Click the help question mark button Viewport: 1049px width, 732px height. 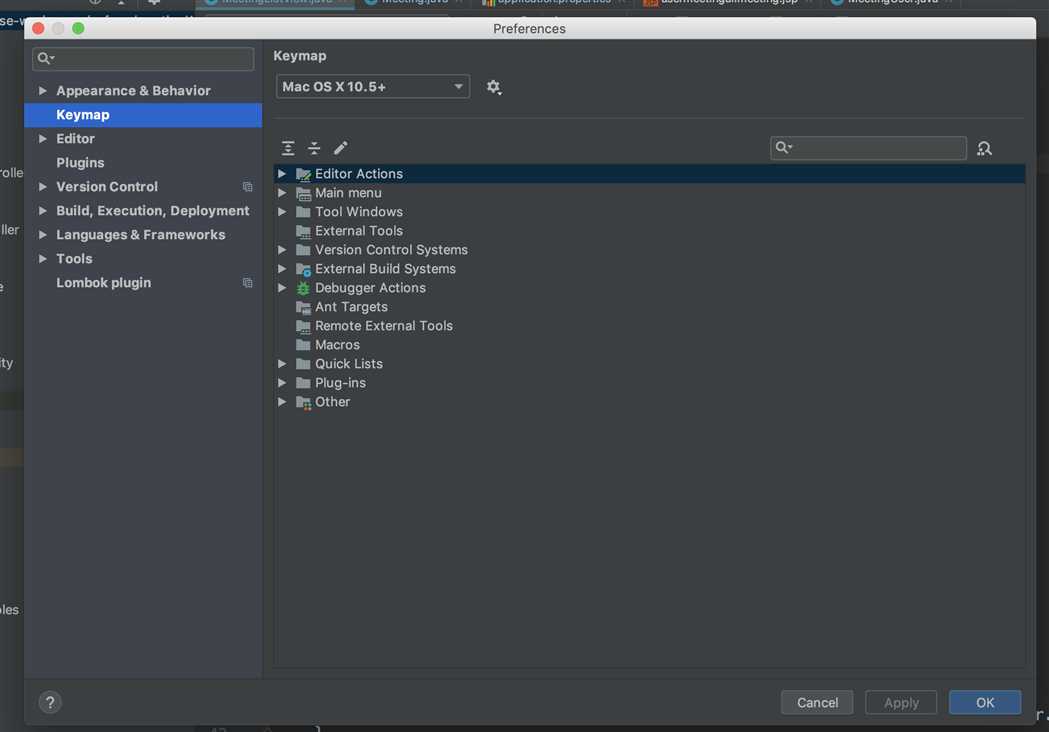pyautogui.click(x=50, y=703)
